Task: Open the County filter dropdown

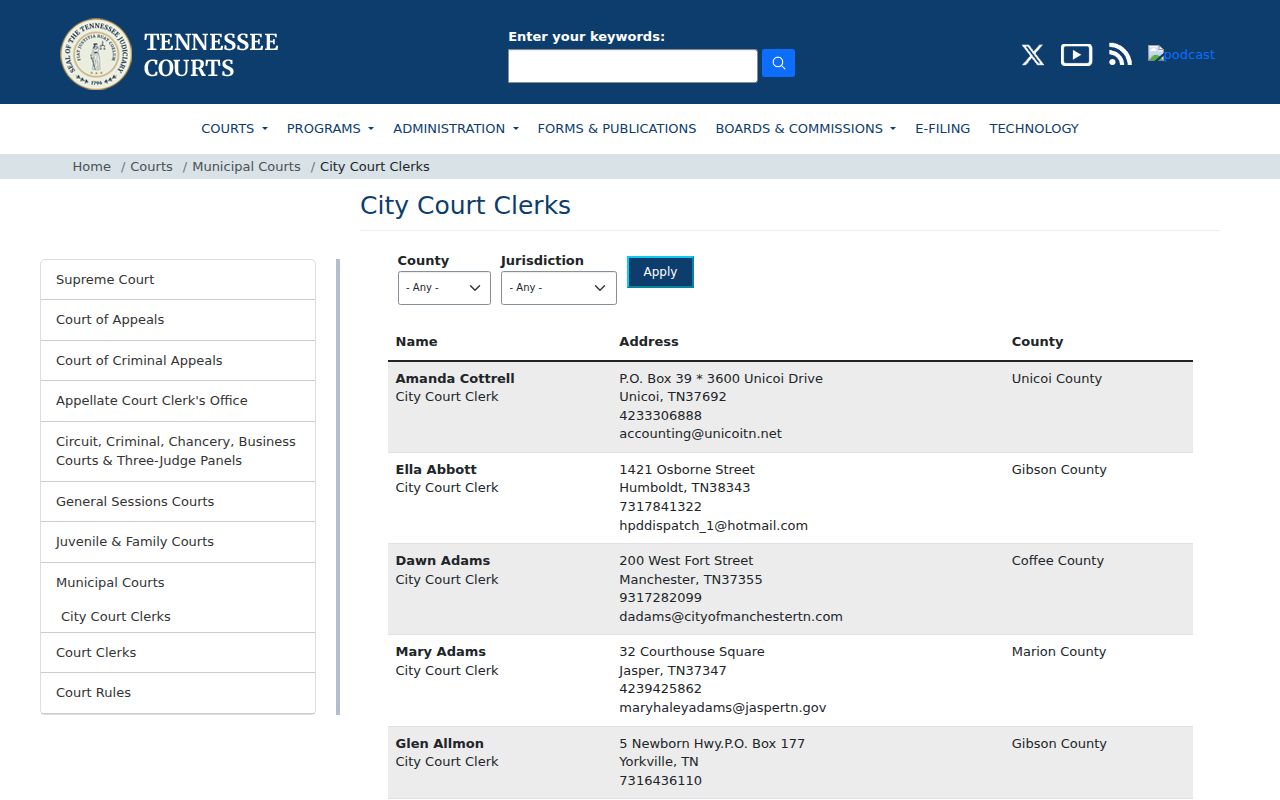Action: tap(444, 288)
